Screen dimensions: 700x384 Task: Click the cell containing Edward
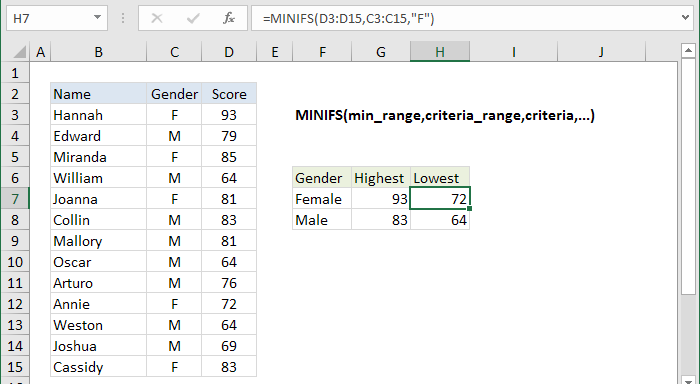click(99, 136)
